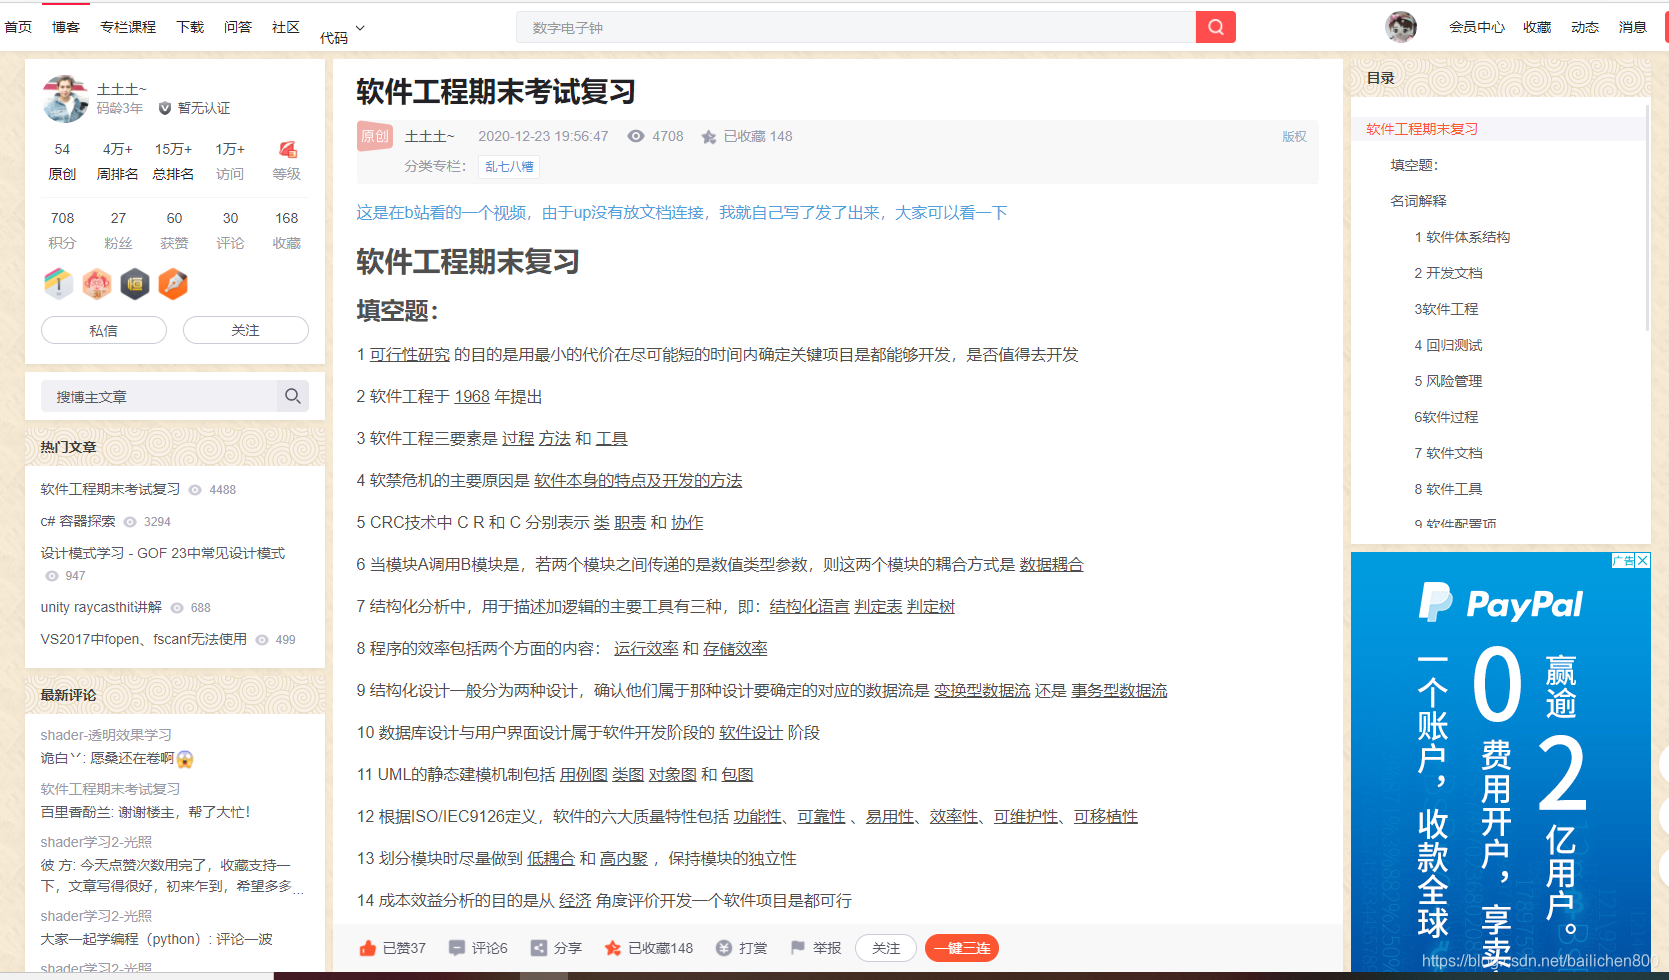The width and height of the screenshot is (1669, 980).
Task: Click the first achievement badge under profile stats
Action: (x=59, y=284)
